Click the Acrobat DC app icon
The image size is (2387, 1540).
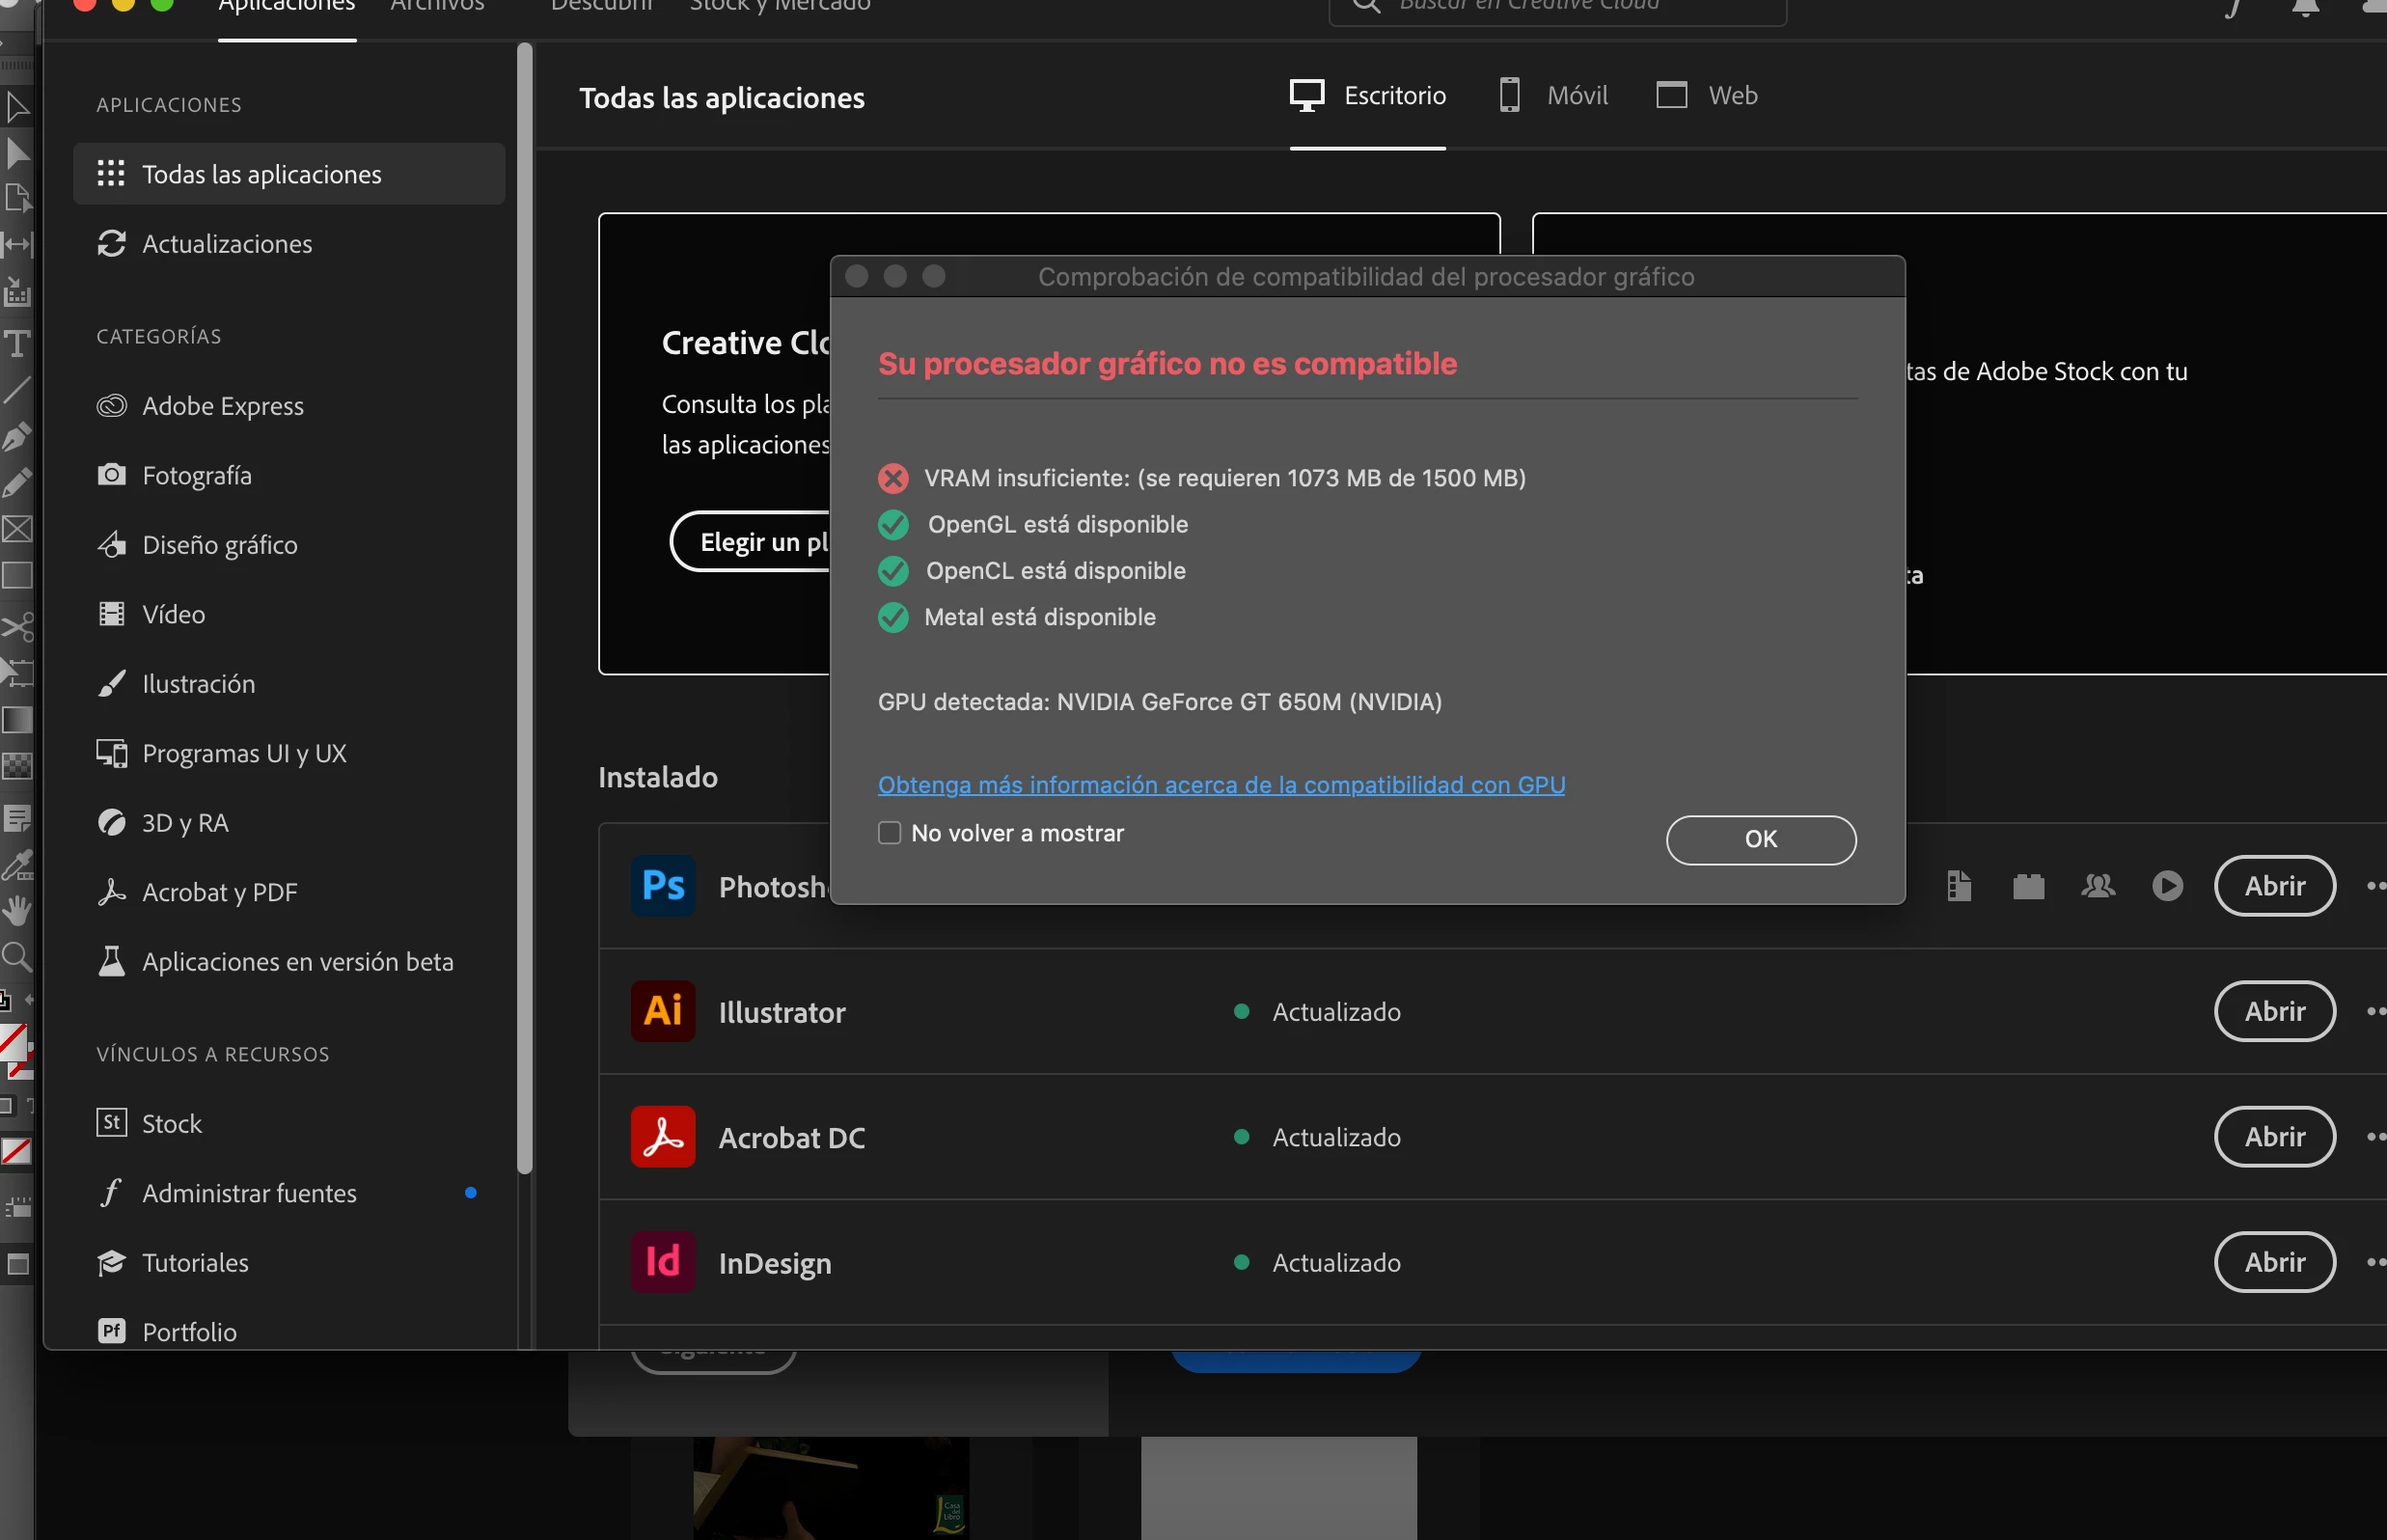coord(662,1137)
